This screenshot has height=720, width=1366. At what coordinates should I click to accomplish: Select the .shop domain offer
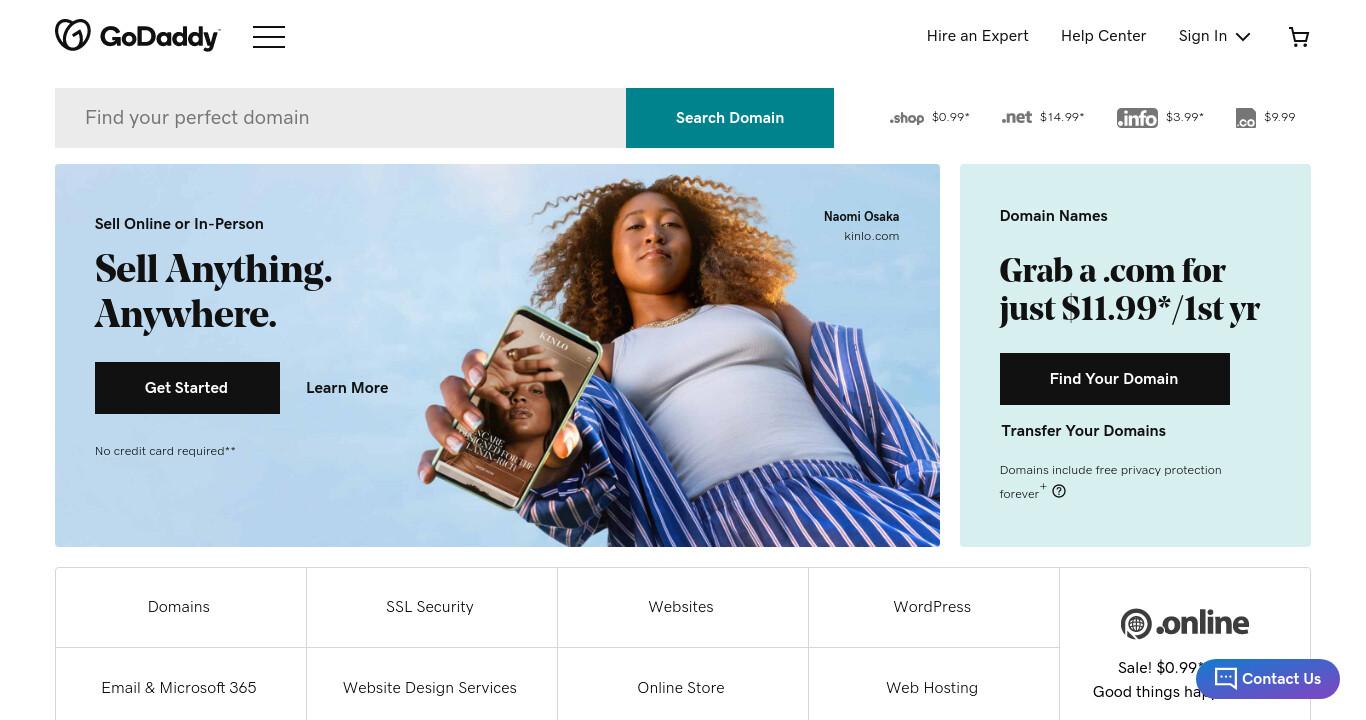pyautogui.click(x=929, y=118)
